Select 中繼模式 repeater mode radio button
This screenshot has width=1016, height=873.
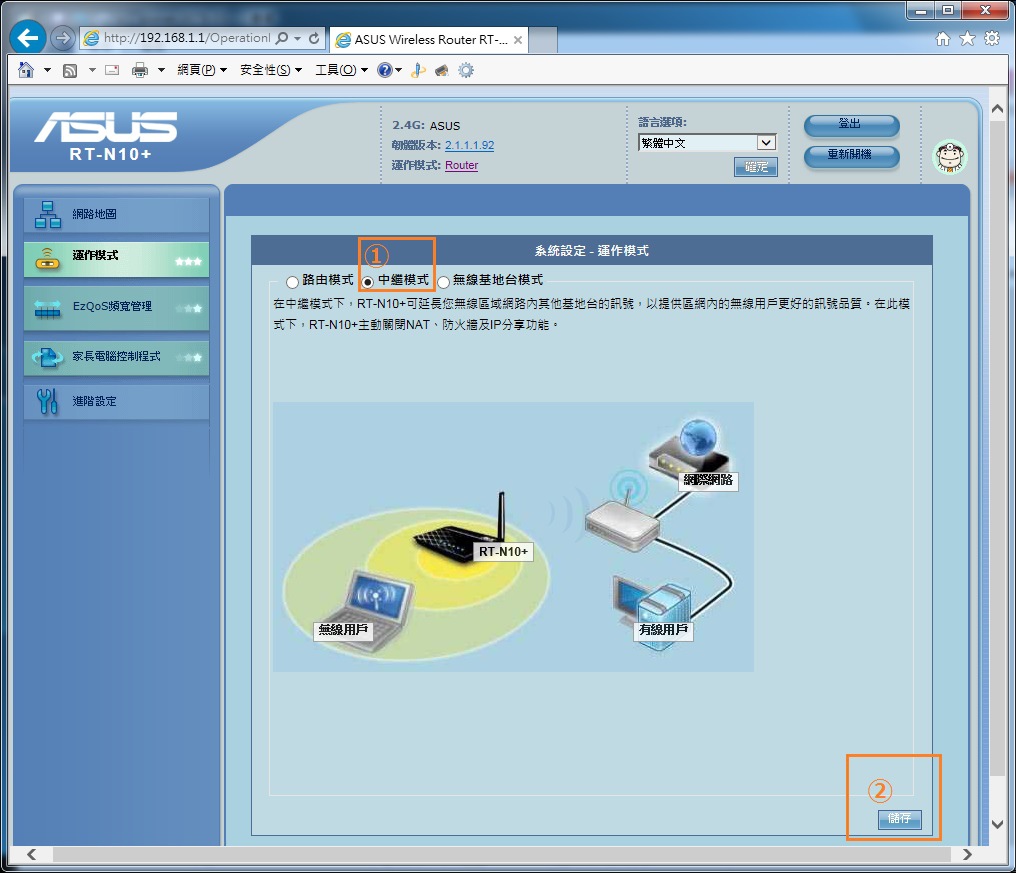(x=367, y=281)
